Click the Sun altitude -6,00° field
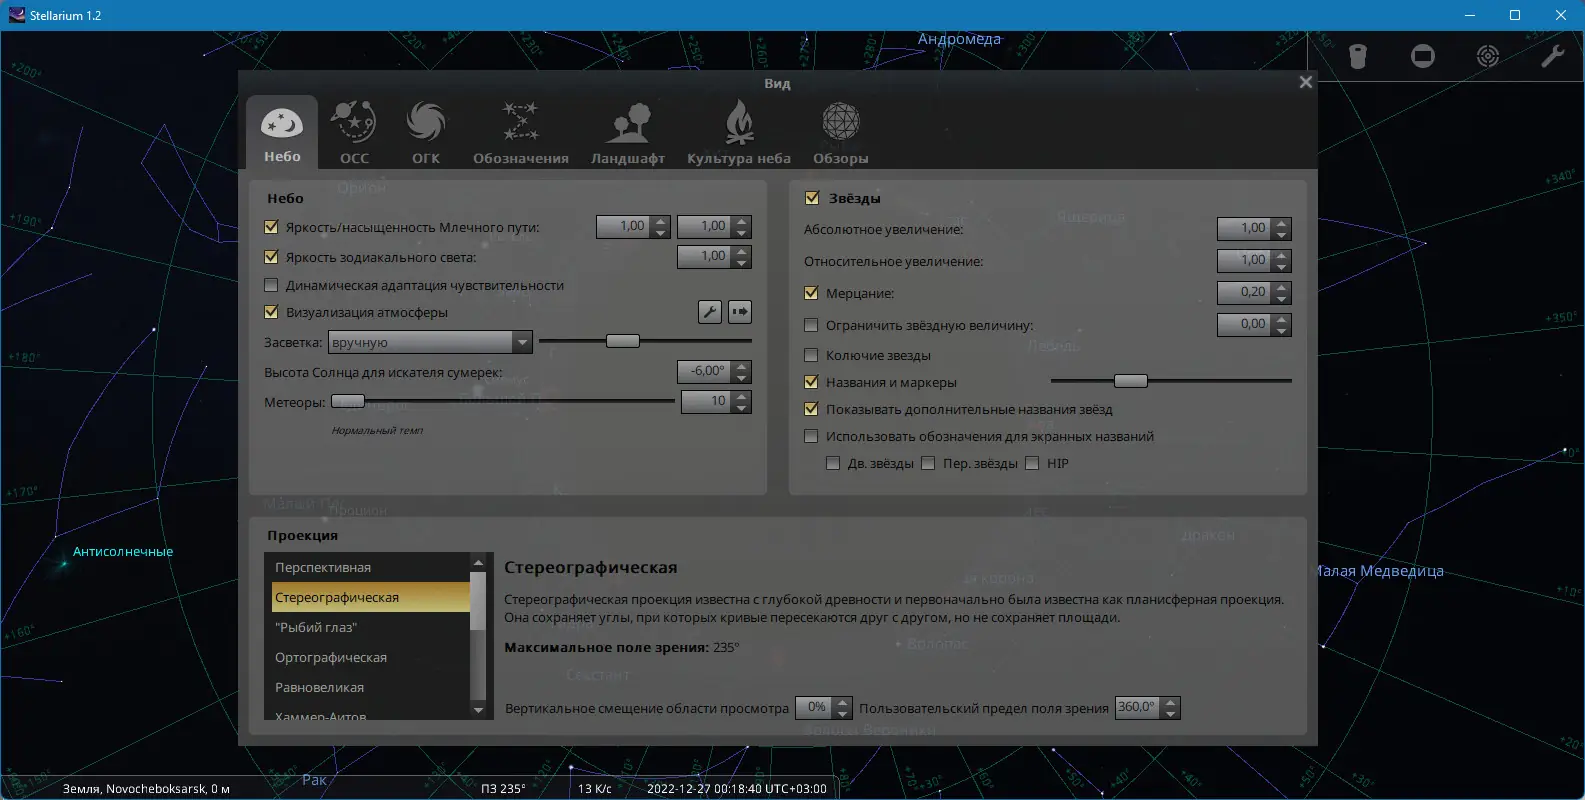This screenshot has height=800, width=1585. [x=705, y=371]
